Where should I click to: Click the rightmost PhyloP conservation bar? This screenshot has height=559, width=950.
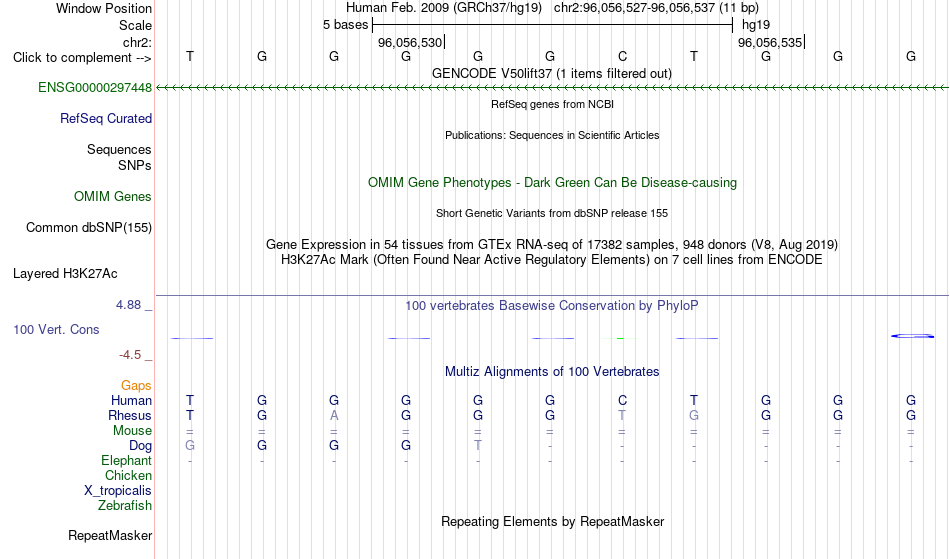tap(912, 336)
